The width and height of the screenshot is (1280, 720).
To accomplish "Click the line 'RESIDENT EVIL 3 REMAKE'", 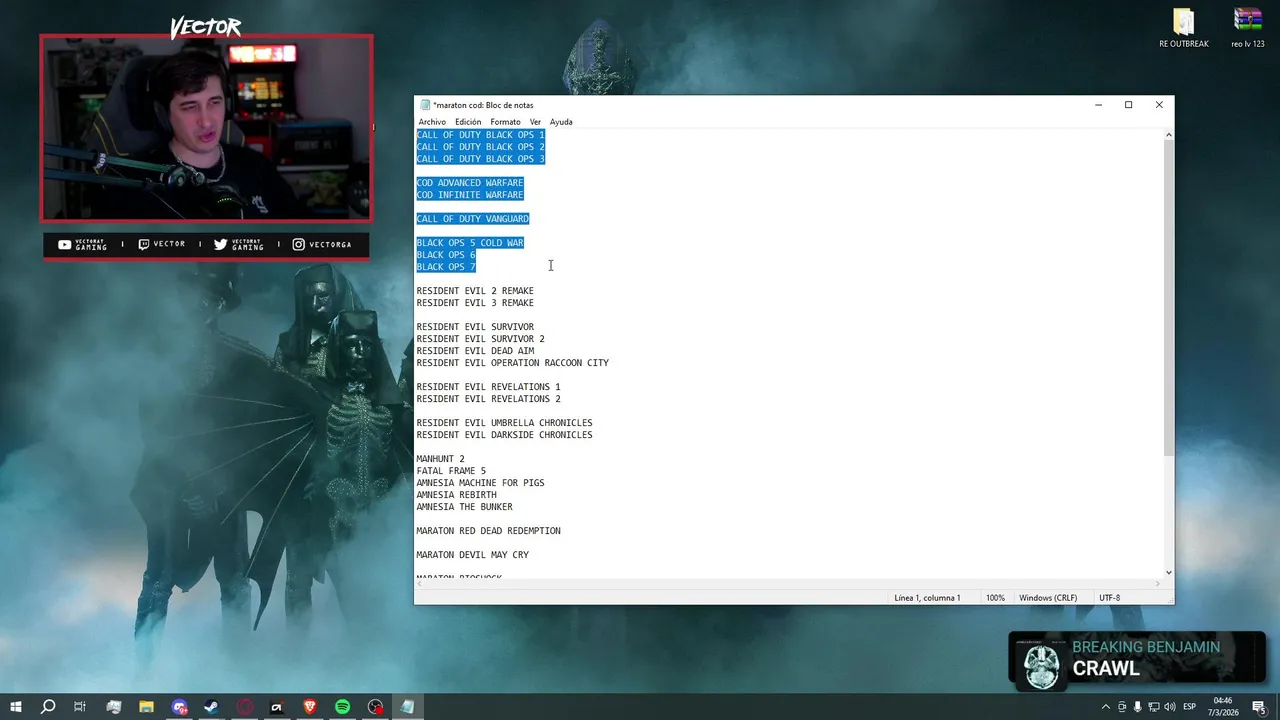I will point(475,303).
